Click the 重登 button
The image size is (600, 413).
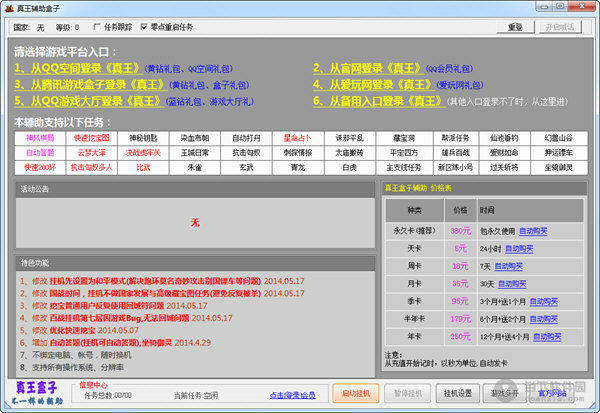515,27
